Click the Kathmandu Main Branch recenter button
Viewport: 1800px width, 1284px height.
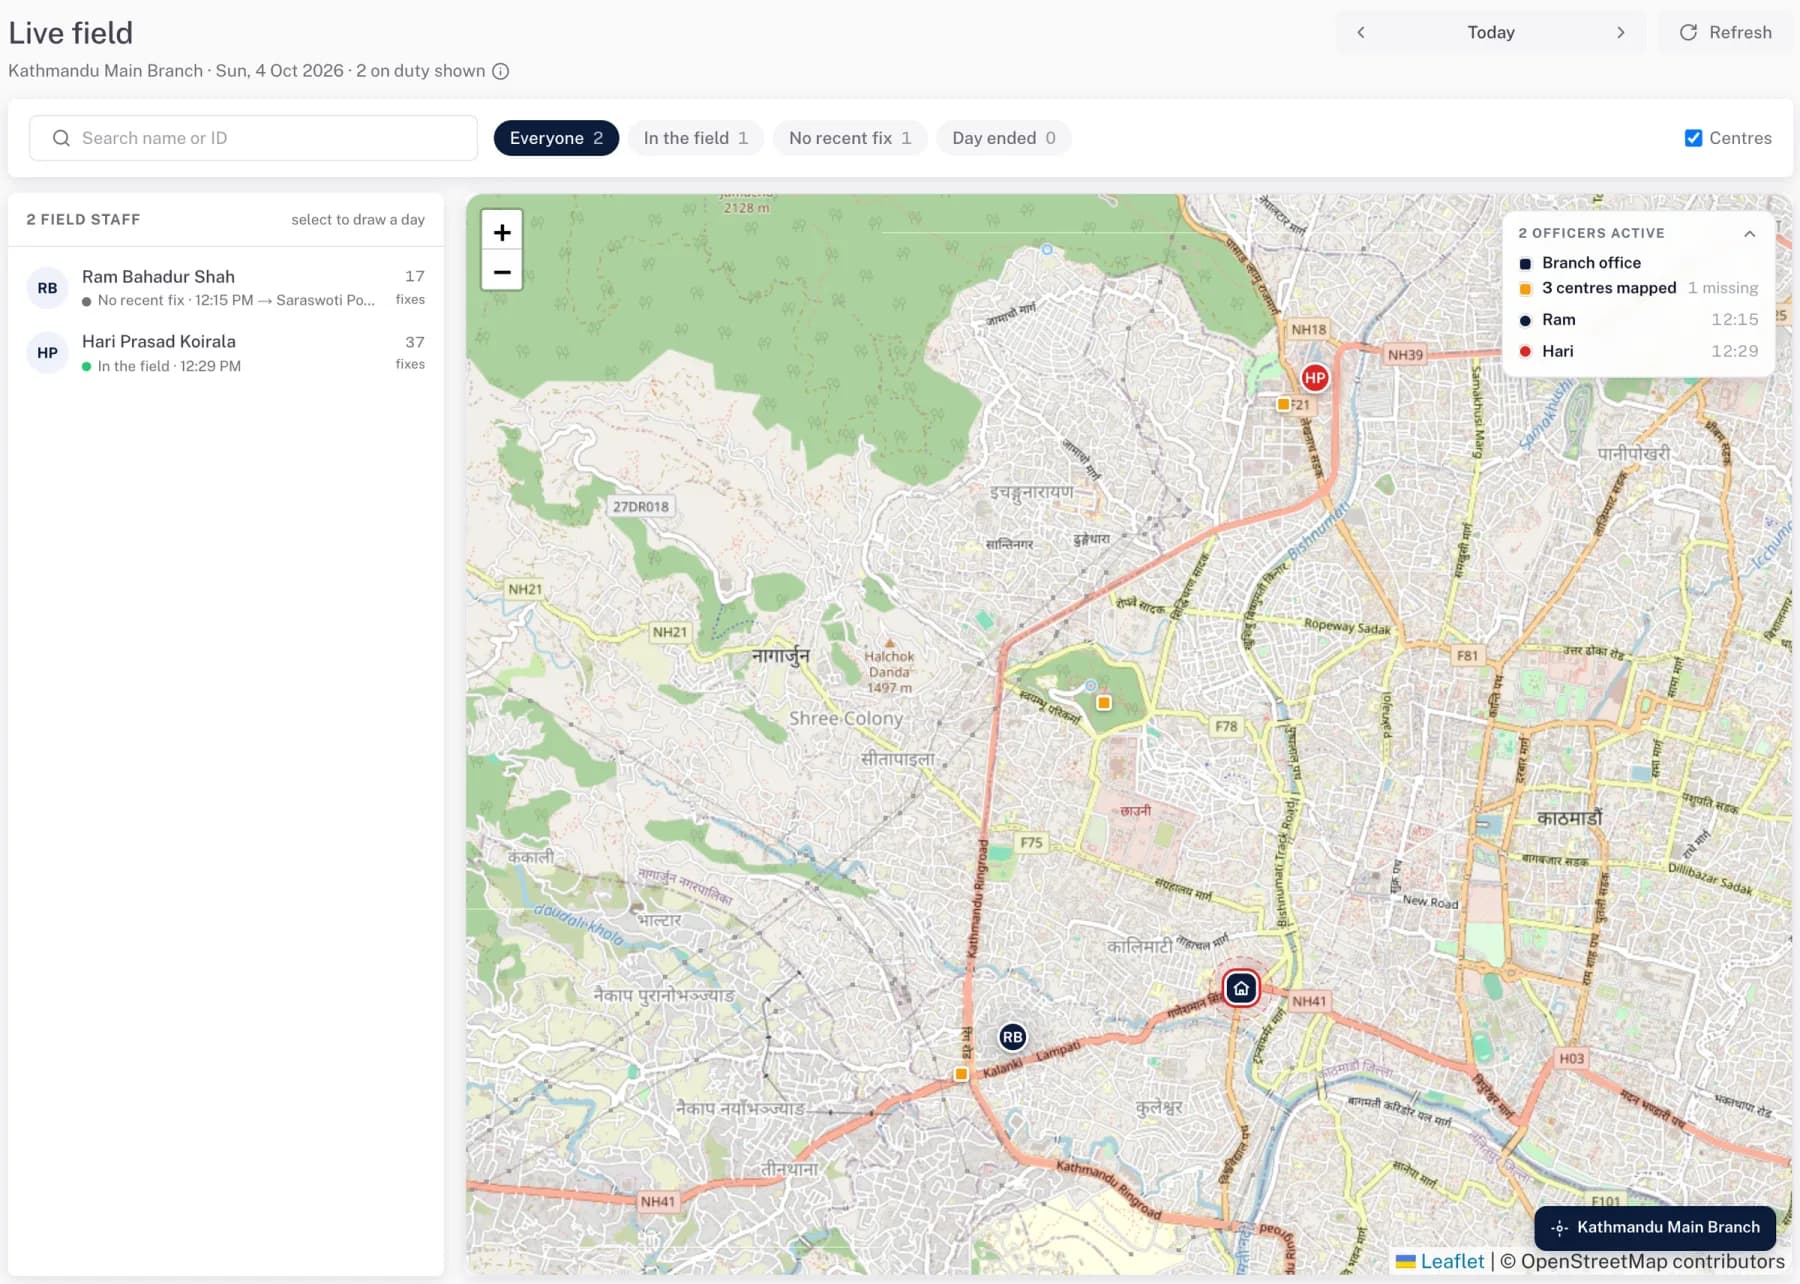[x=1655, y=1227]
